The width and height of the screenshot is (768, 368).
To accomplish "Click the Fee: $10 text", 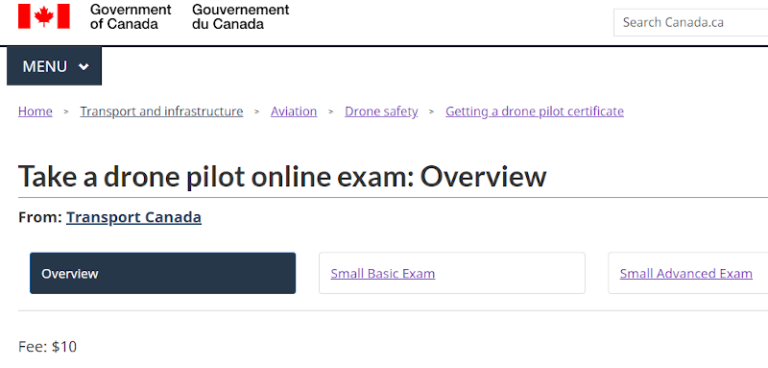I will 48,347.
